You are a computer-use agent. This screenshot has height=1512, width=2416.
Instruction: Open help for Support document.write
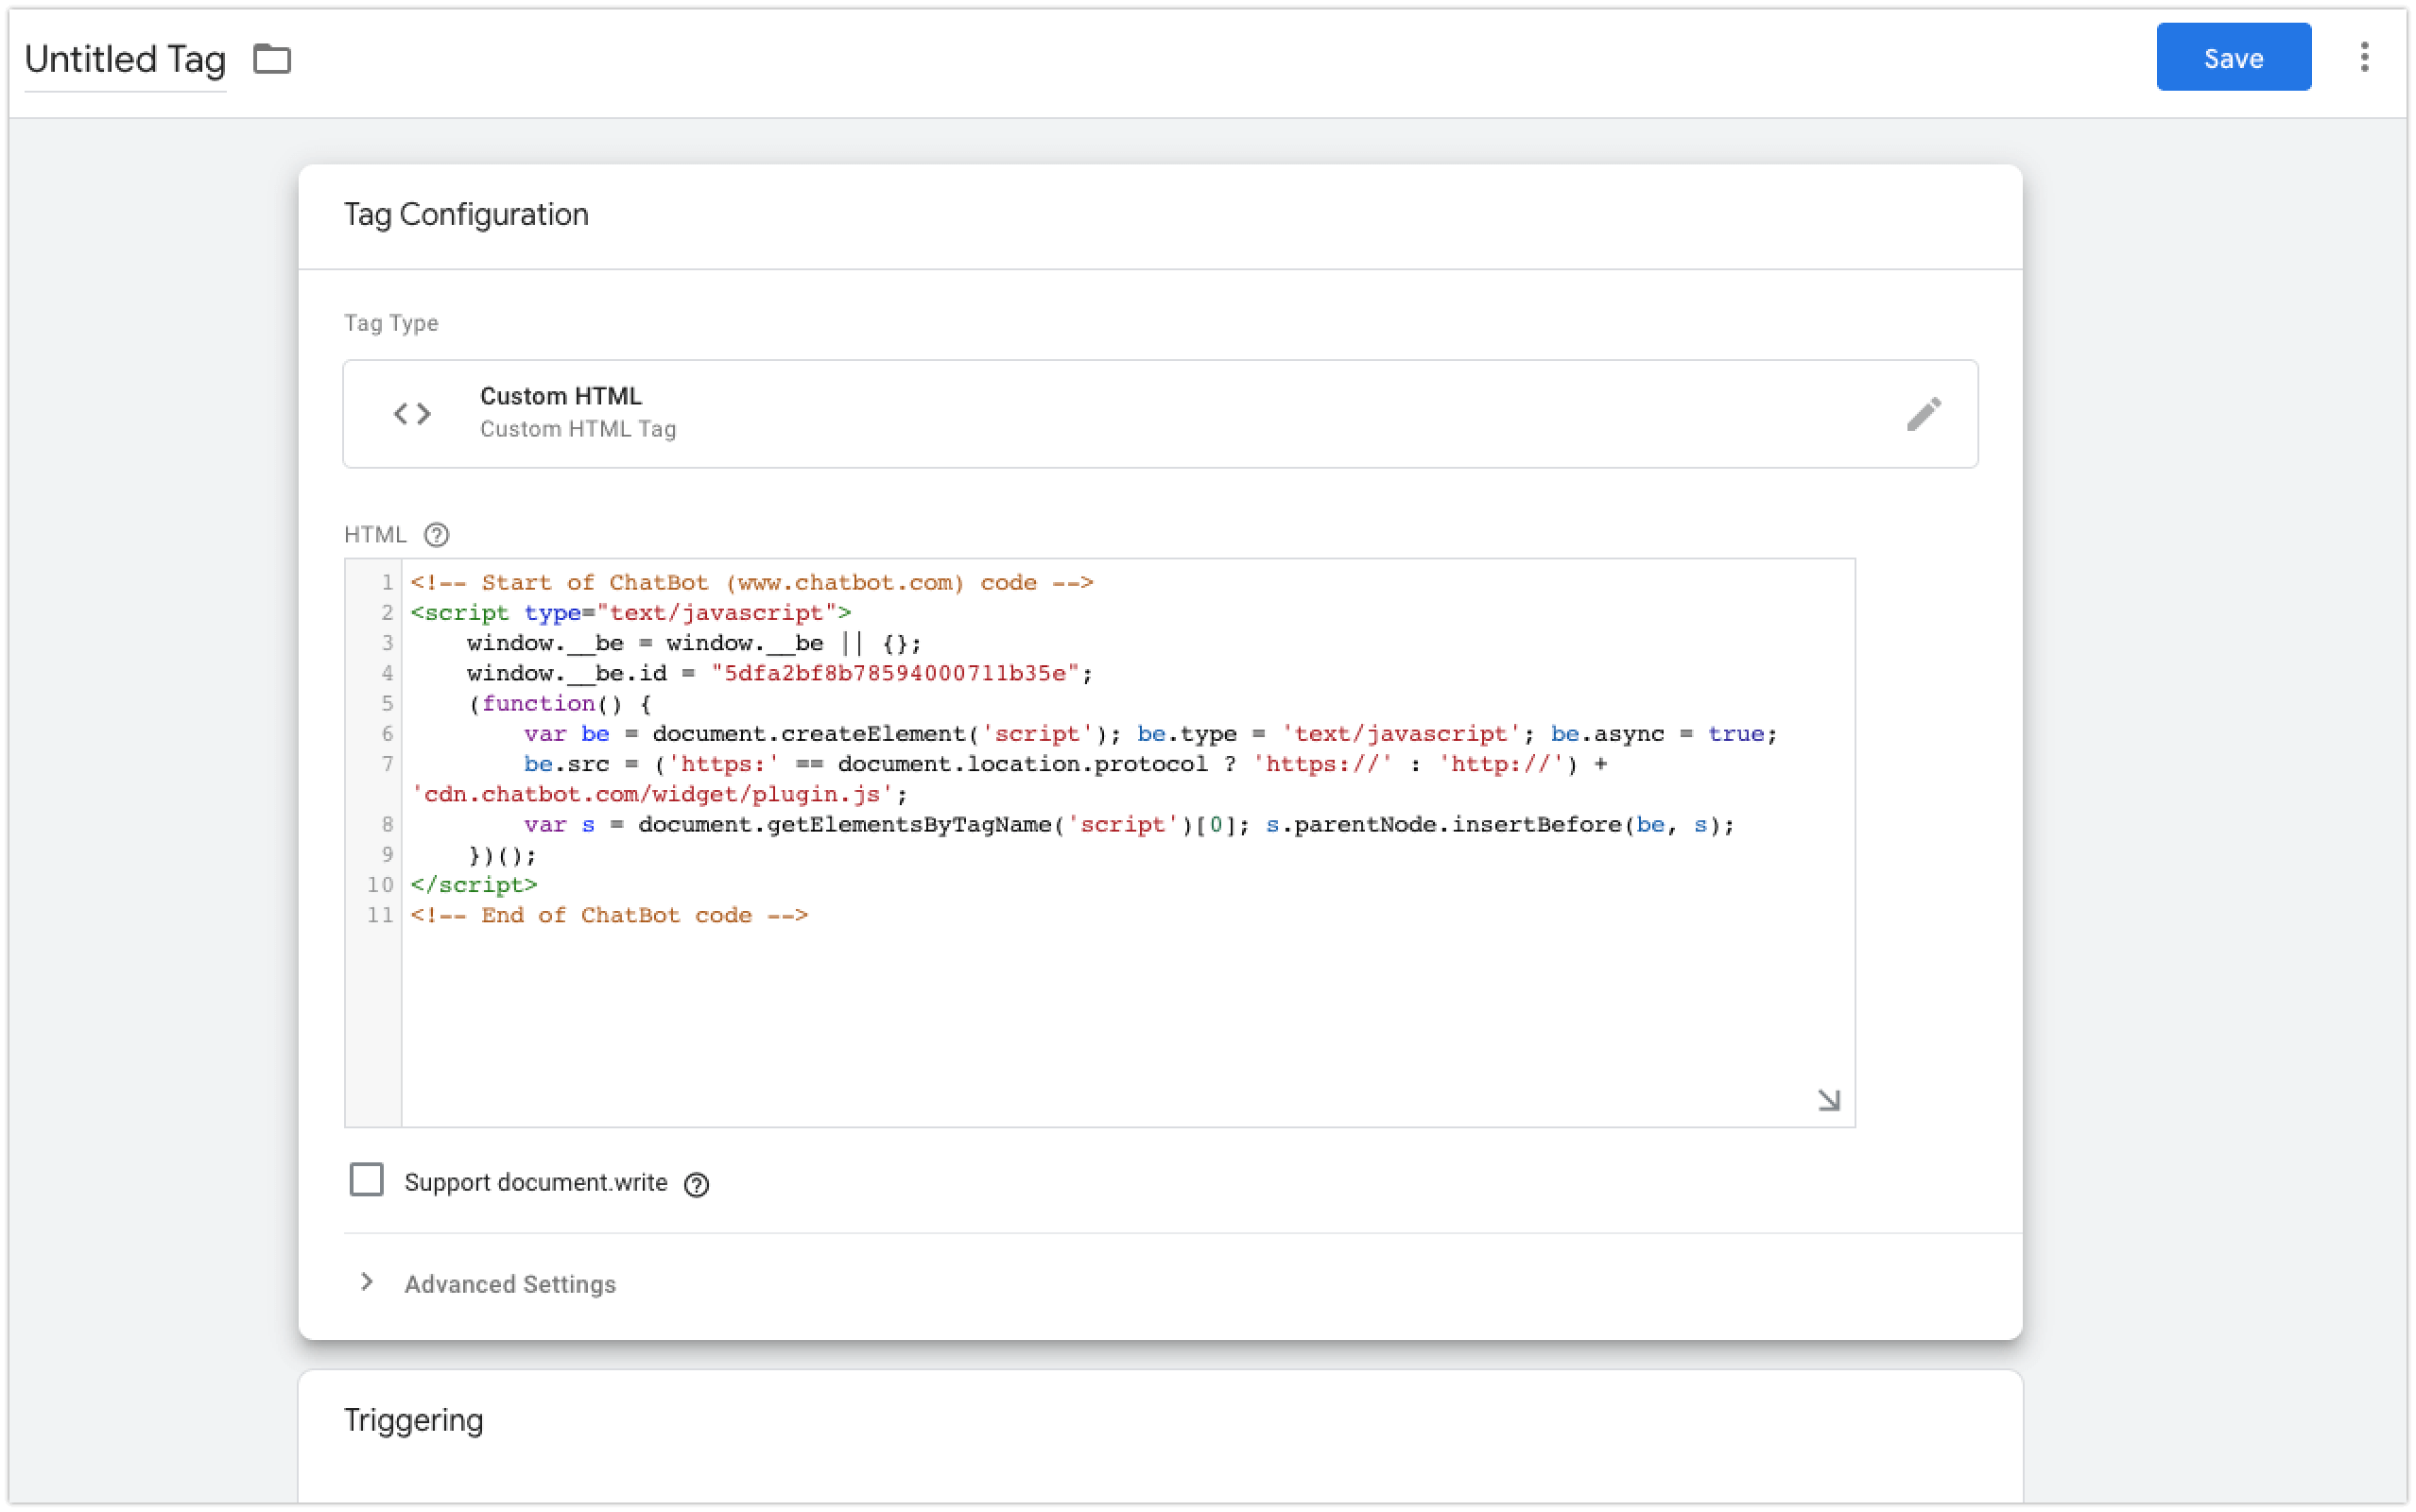697,1184
